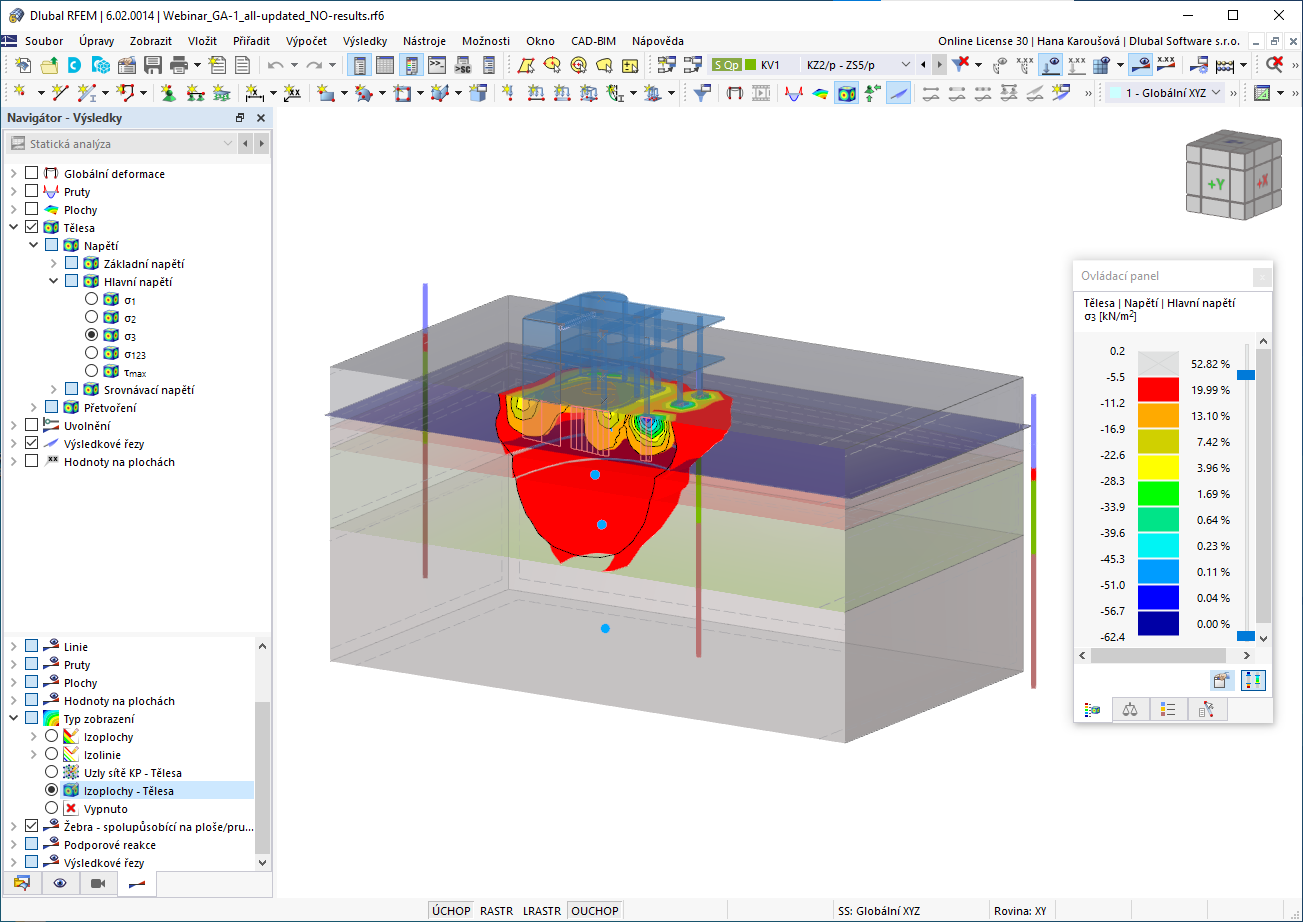Check the Globální deformace checkbox
Image resolution: width=1303 pixels, height=922 pixels.
tap(32, 174)
